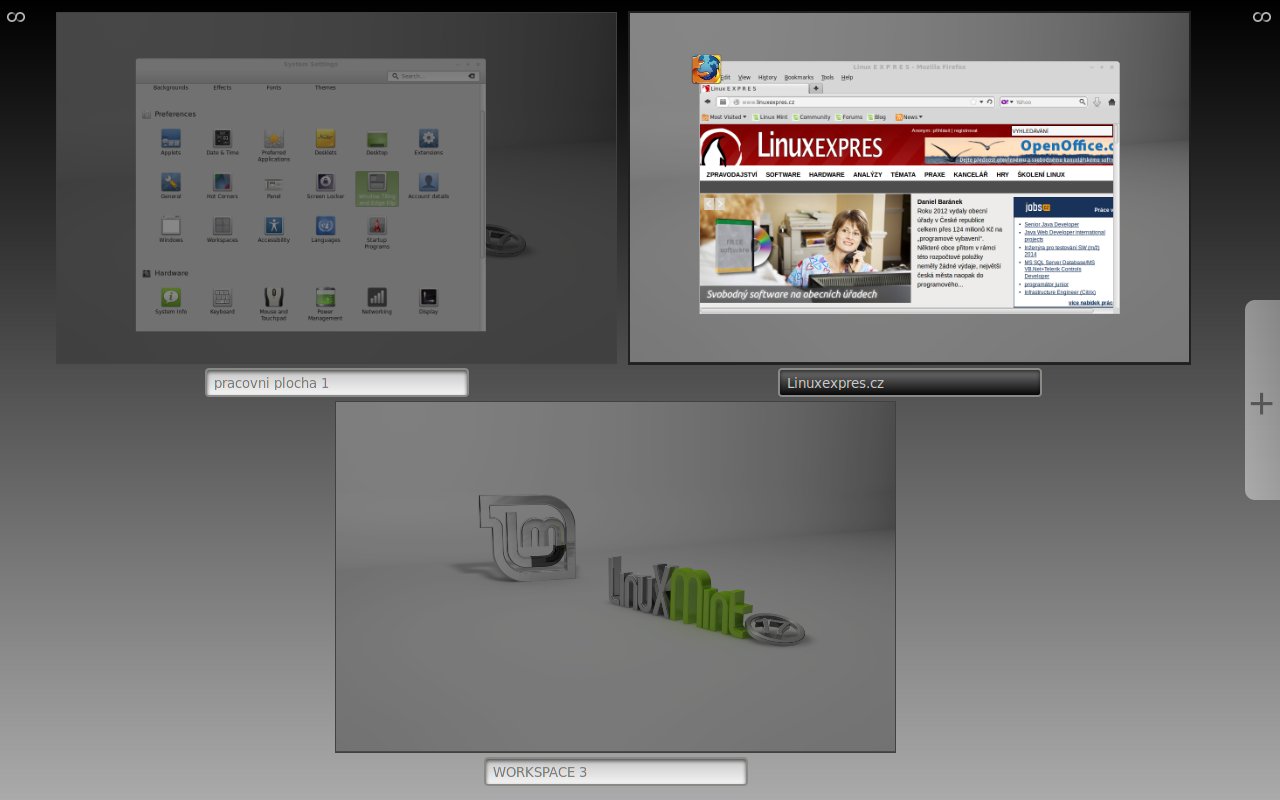Click the plus button to add a workspace
The height and width of the screenshot is (800, 1280).
pos(1261,403)
